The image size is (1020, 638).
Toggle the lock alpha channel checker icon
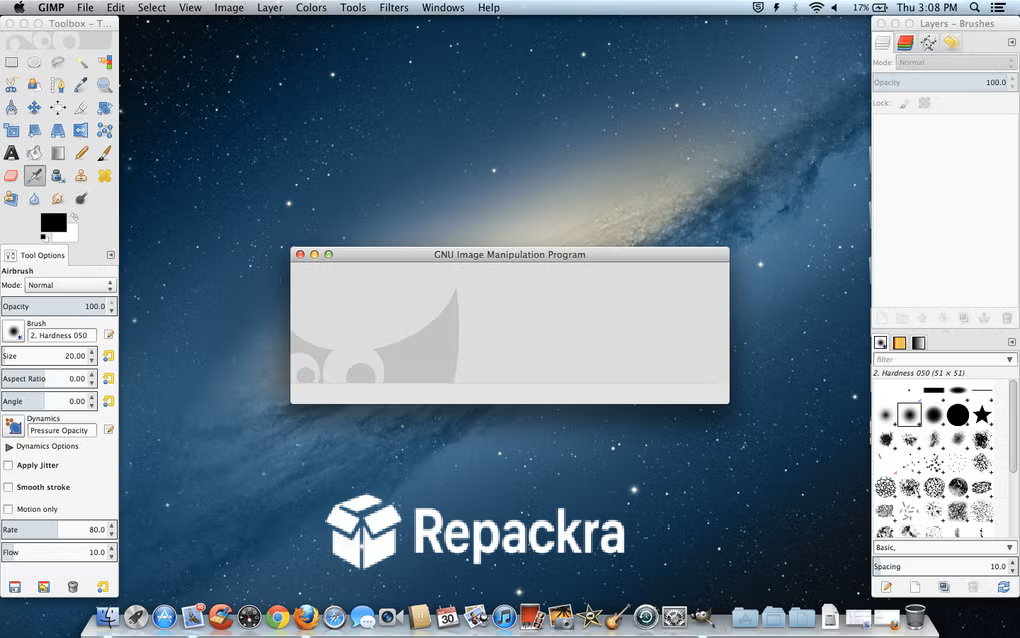coord(924,103)
